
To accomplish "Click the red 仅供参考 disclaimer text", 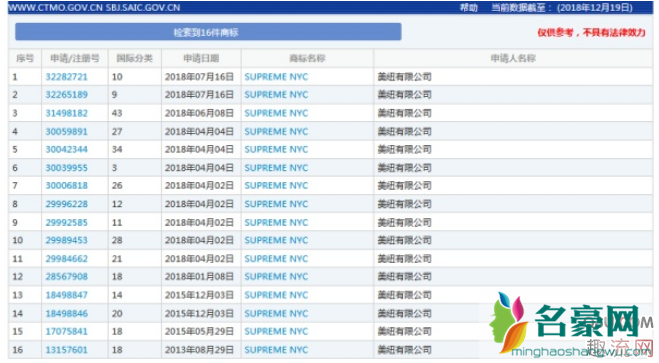I will click(591, 32).
